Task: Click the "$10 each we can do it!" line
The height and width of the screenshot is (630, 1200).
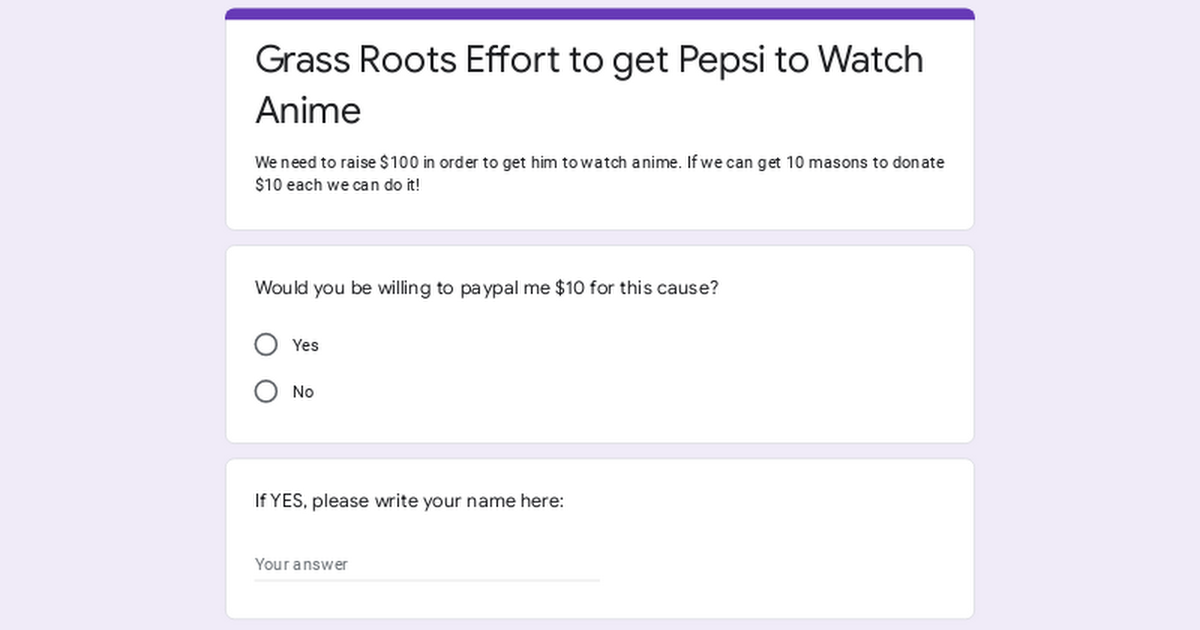Action: (x=337, y=186)
